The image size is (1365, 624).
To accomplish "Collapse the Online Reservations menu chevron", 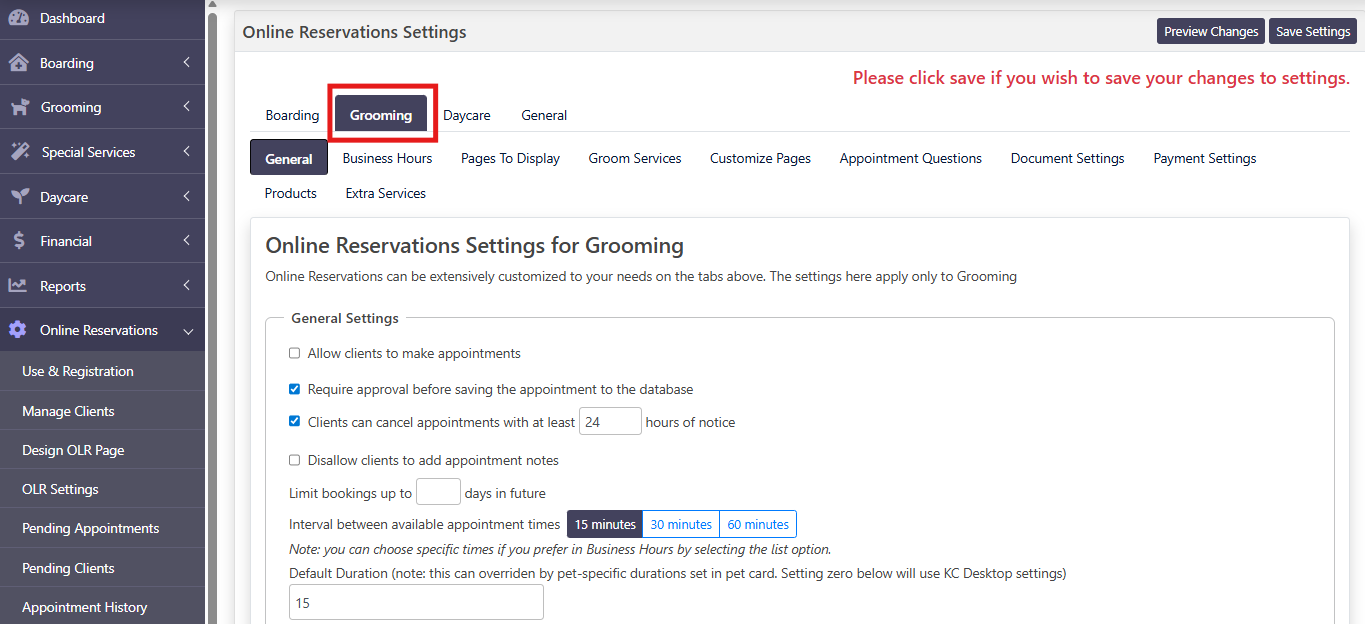I will pos(187,331).
